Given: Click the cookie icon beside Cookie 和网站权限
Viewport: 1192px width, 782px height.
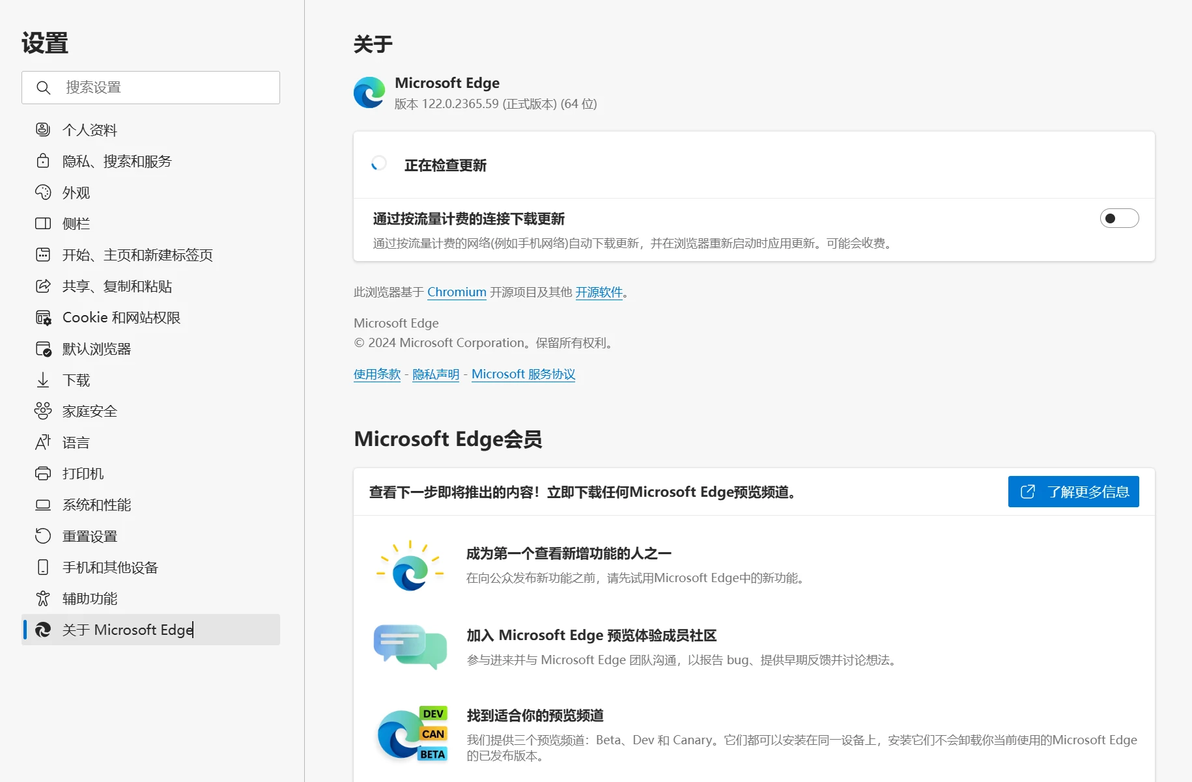Looking at the screenshot, I should [x=43, y=318].
